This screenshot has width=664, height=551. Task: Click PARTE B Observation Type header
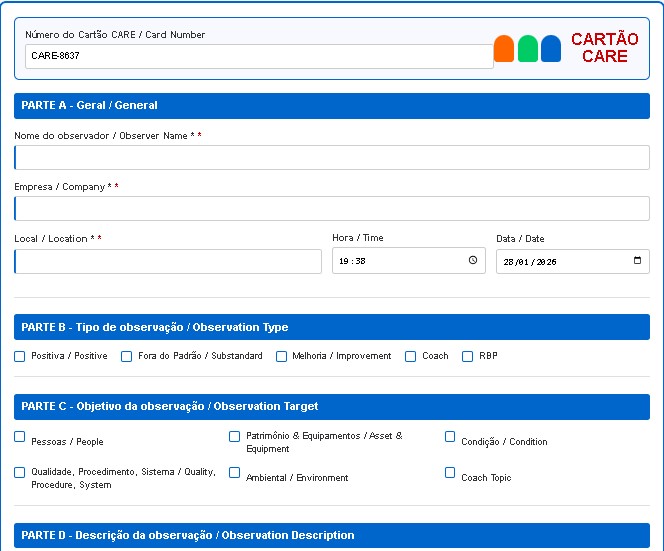332,327
